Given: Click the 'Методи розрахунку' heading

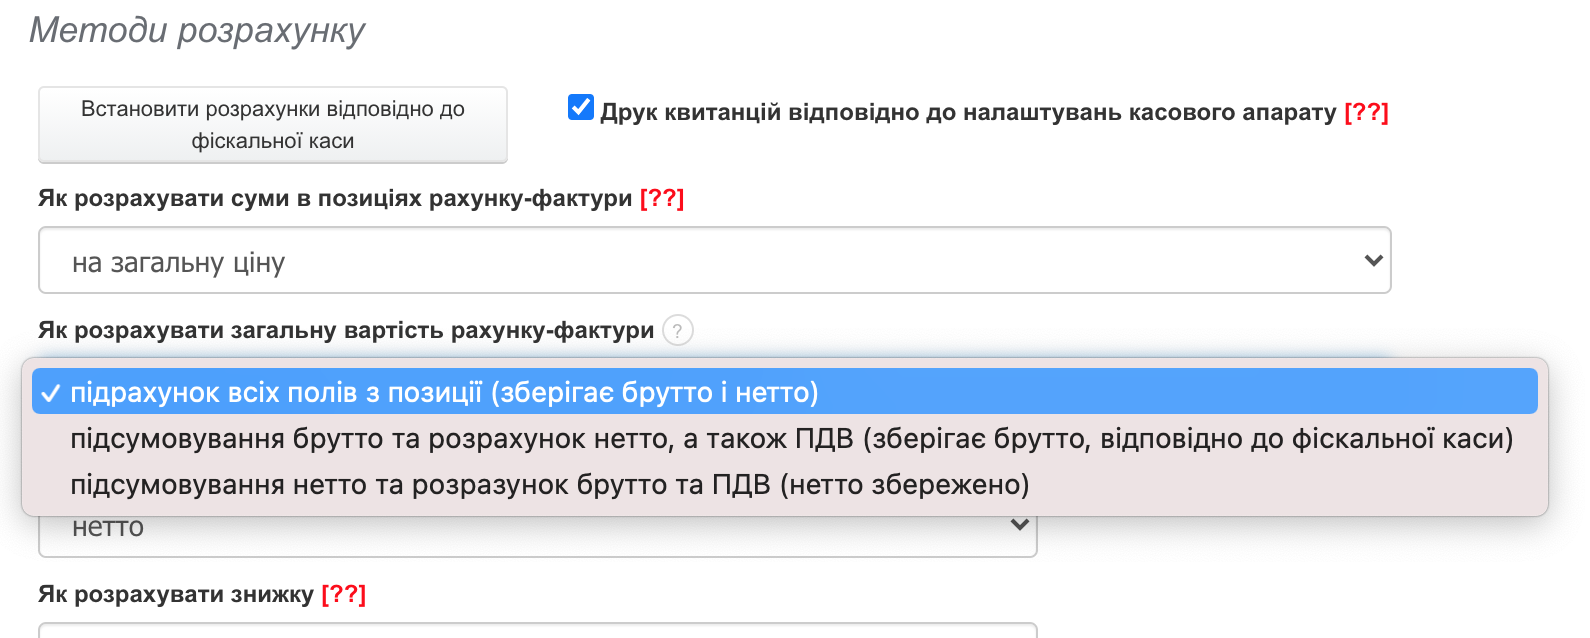Looking at the screenshot, I should (197, 31).
